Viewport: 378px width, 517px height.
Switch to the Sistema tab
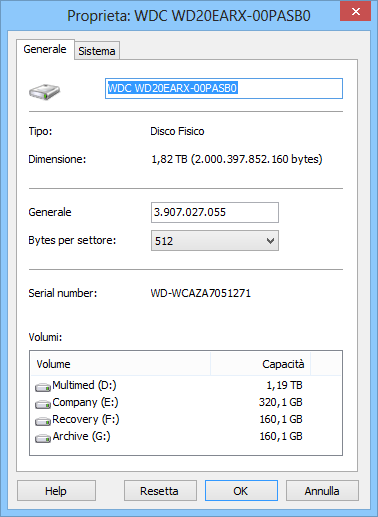pyautogui.click(x=97, y=51)
